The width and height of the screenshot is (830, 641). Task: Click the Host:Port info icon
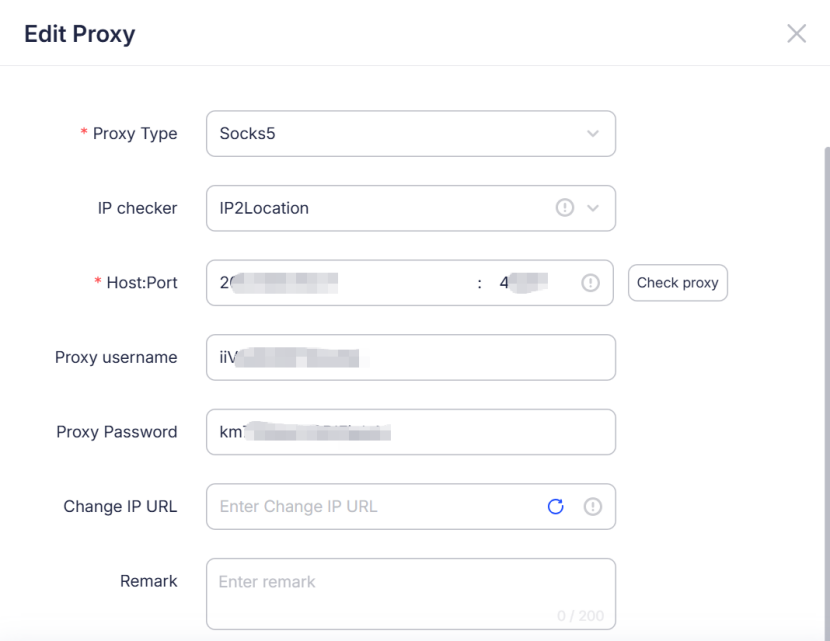590,283
